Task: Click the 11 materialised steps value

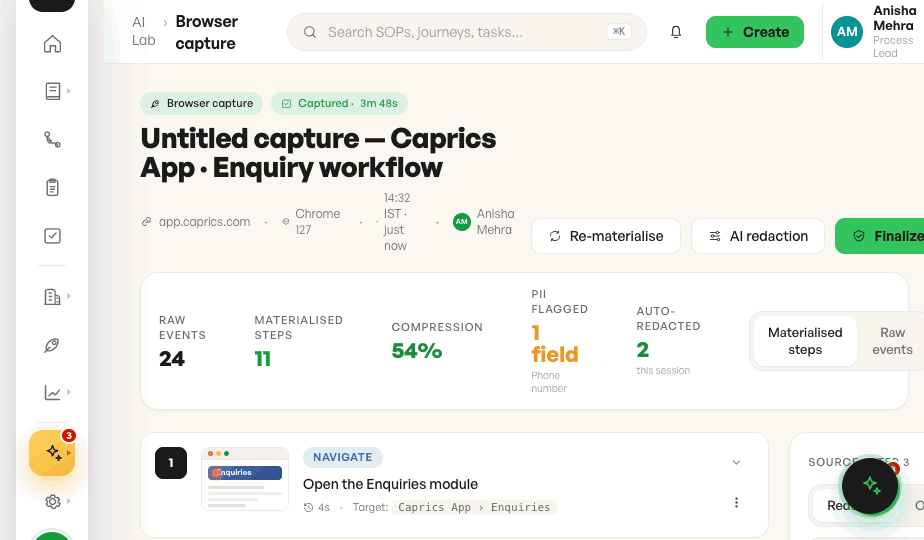Action: (263, 358)
